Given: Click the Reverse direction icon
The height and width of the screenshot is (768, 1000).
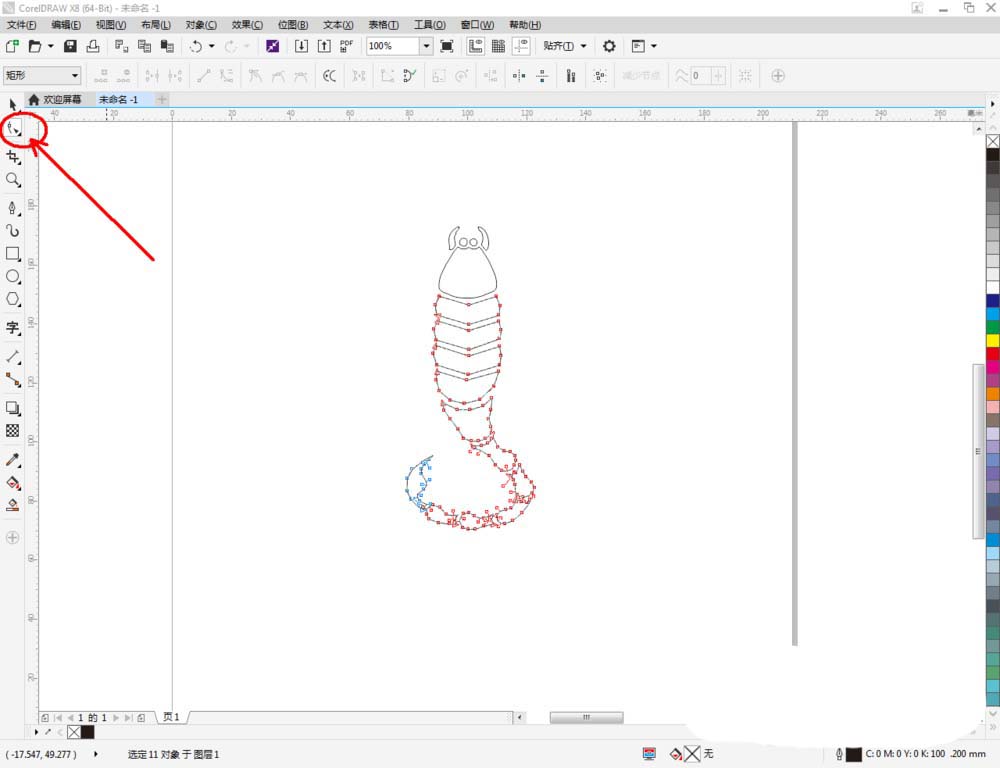Looking at the screenshot, I should (x=330, y=76).
